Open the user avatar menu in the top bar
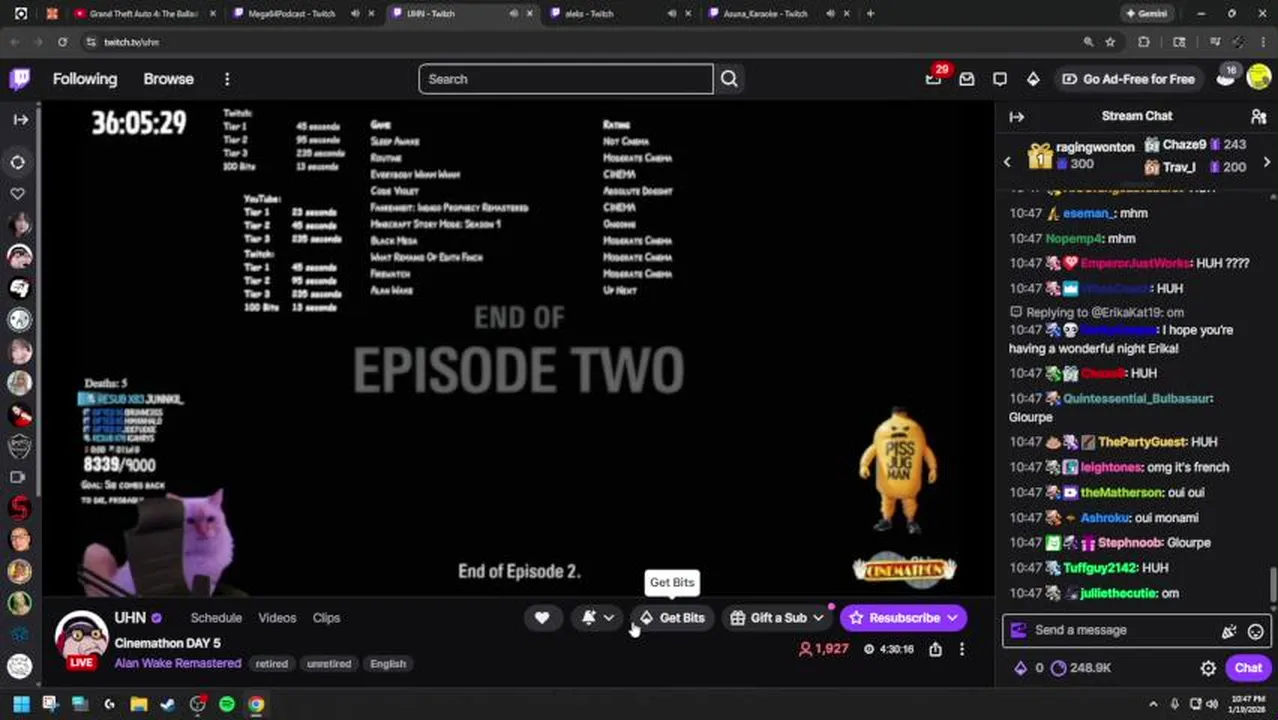1278x720 pixels. pos(1258,79)
